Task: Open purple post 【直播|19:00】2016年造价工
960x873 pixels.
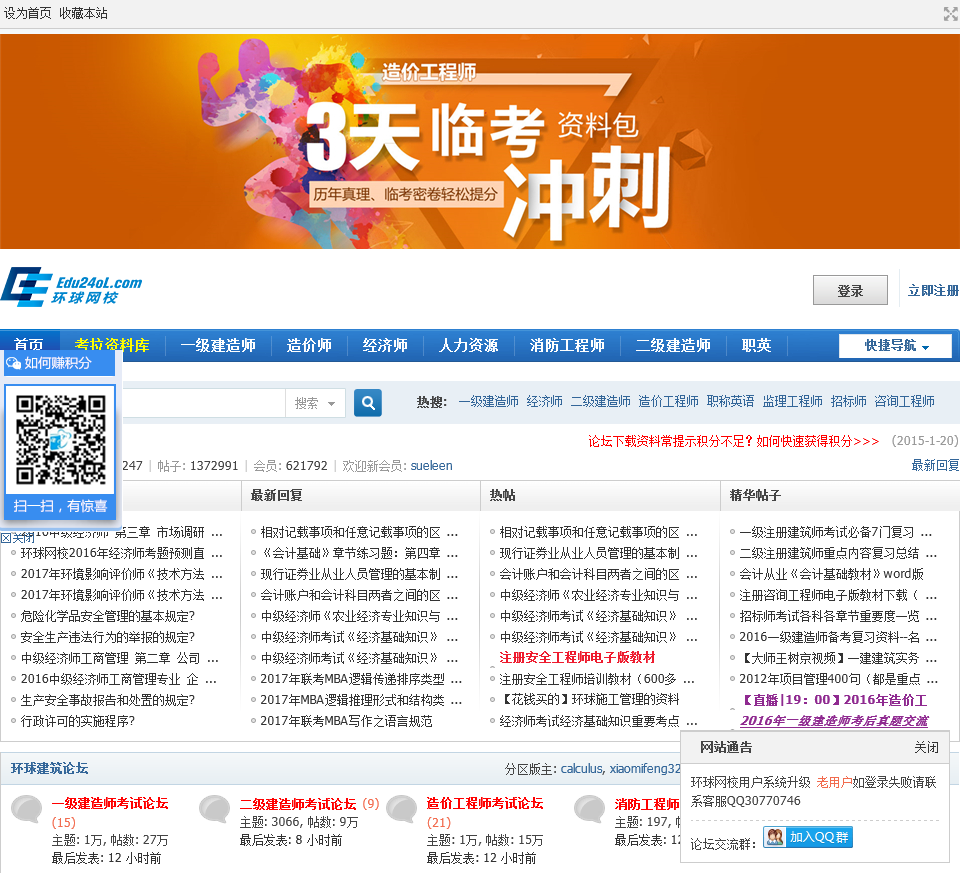Action: click(x=833, y=700)
